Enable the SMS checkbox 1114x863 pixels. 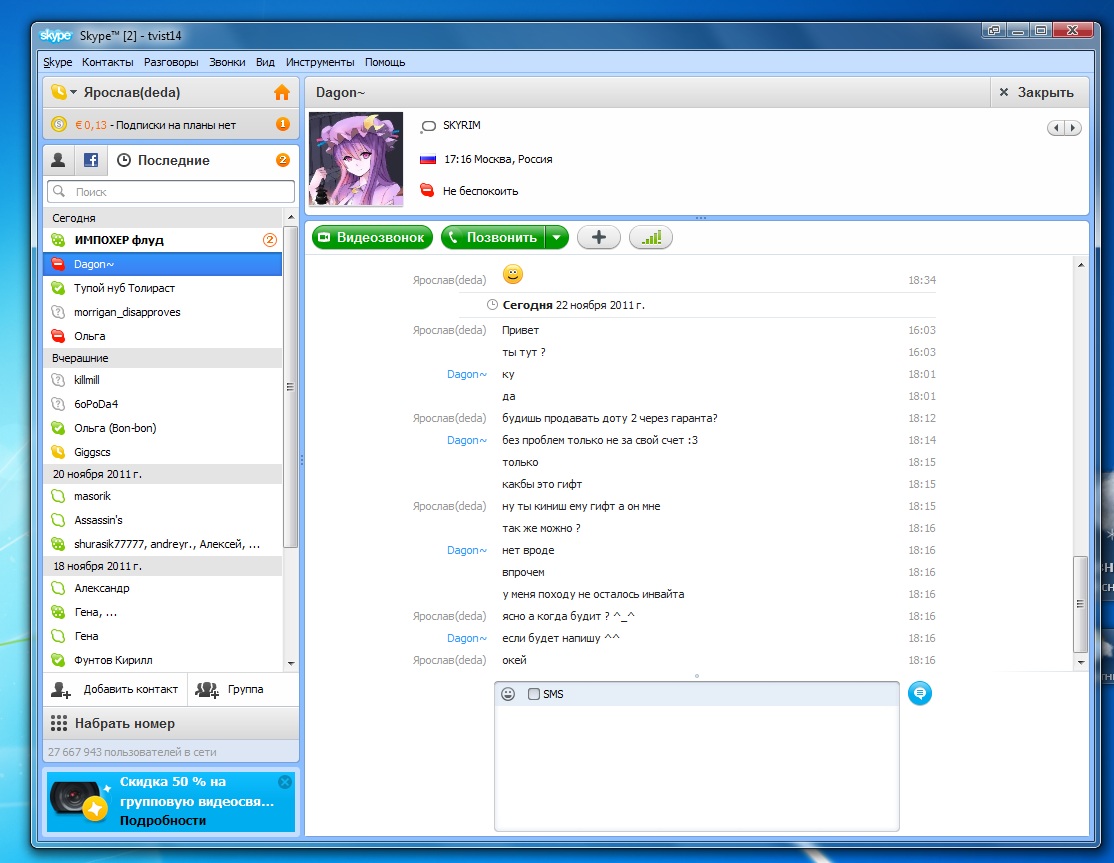click(x=534, y=694)
